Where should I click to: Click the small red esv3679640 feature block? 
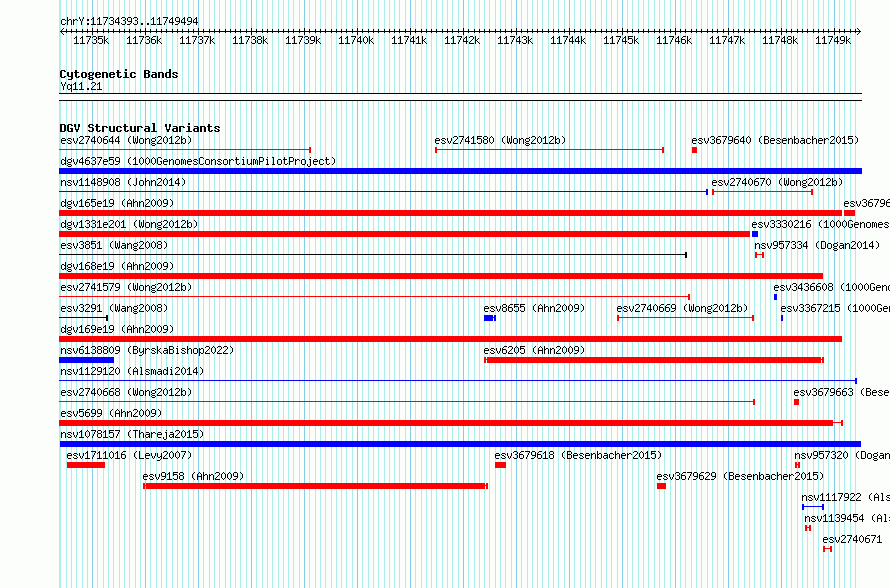(694, 150)
